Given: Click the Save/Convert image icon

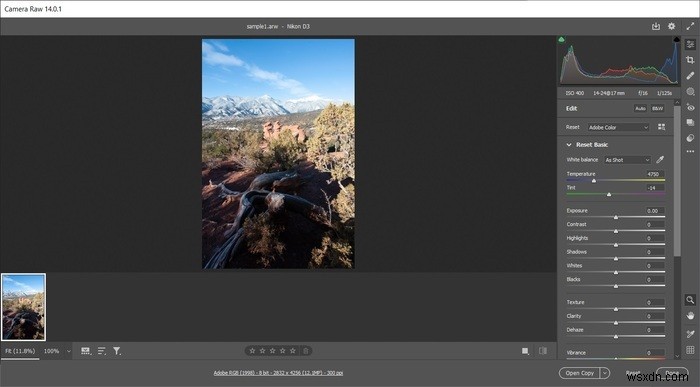Looking at the screenshot, I should click(x=655, y=26).
